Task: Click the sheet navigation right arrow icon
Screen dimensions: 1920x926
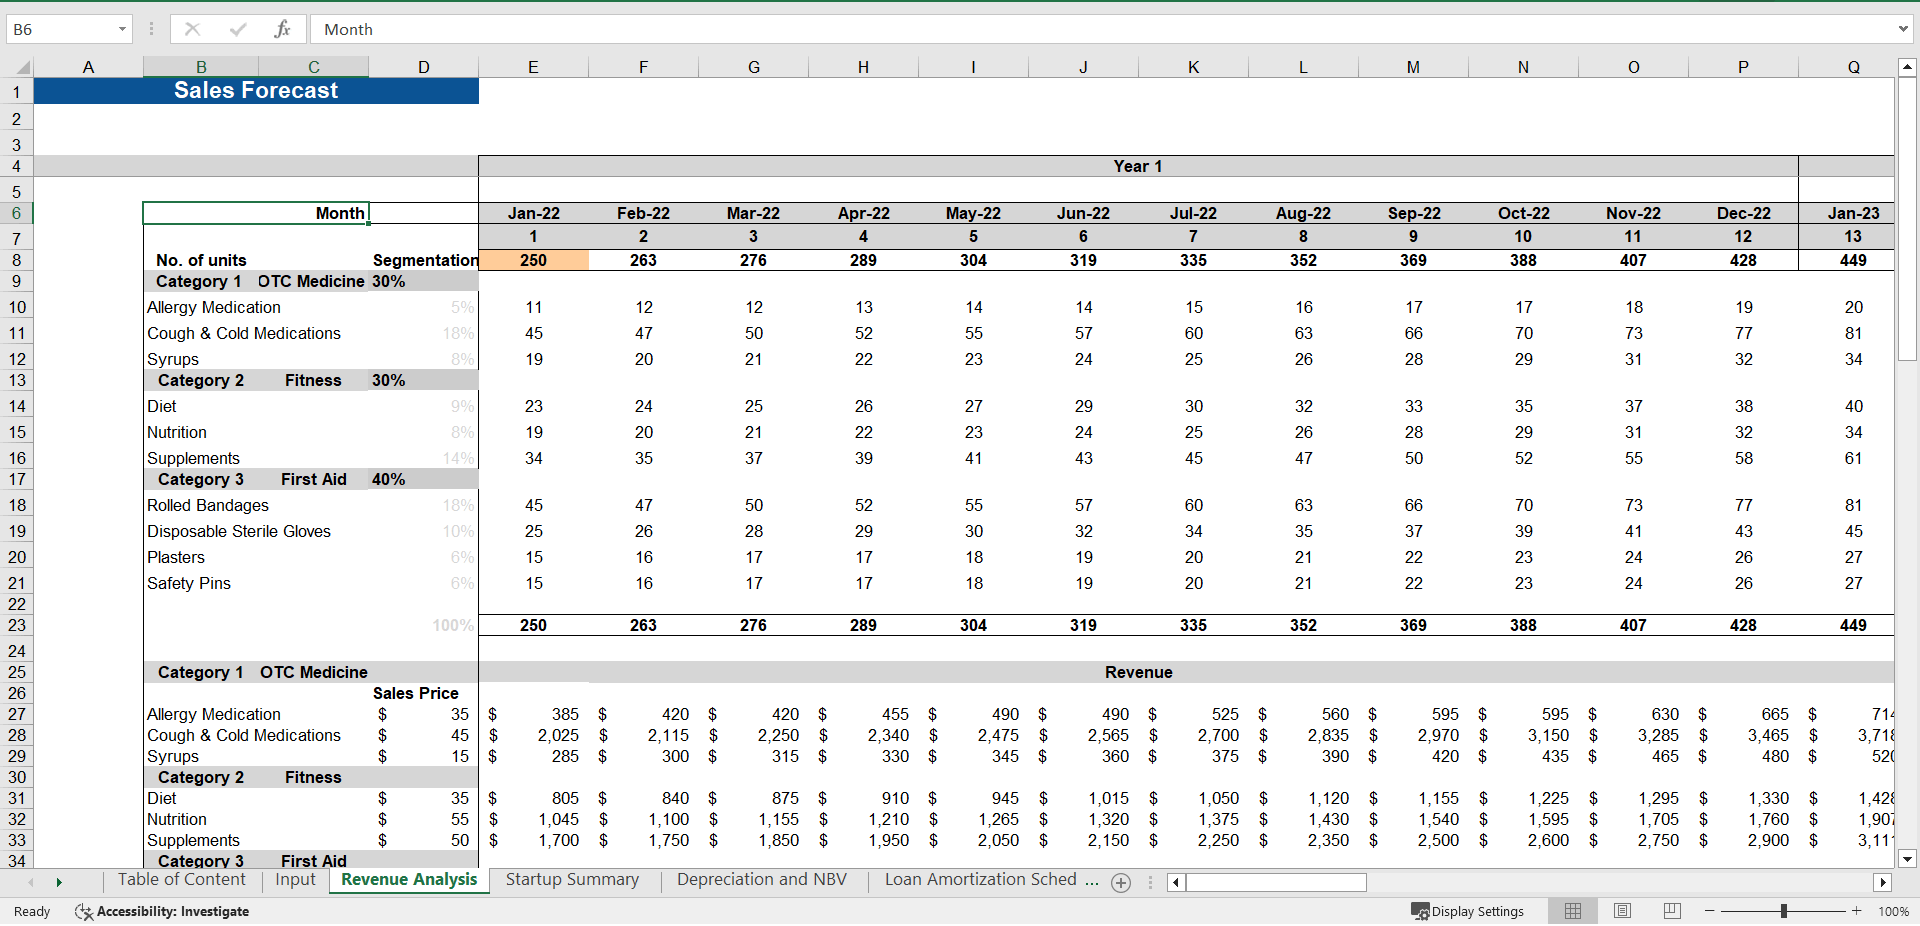Action: (59, 882)
